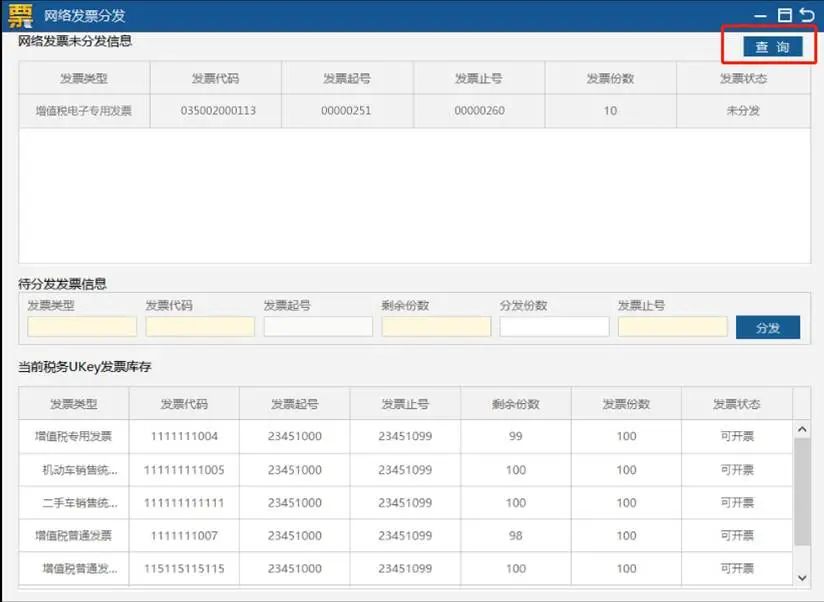
Task: Click 发票份数 header in undistributed table
Action: [610, 78]
